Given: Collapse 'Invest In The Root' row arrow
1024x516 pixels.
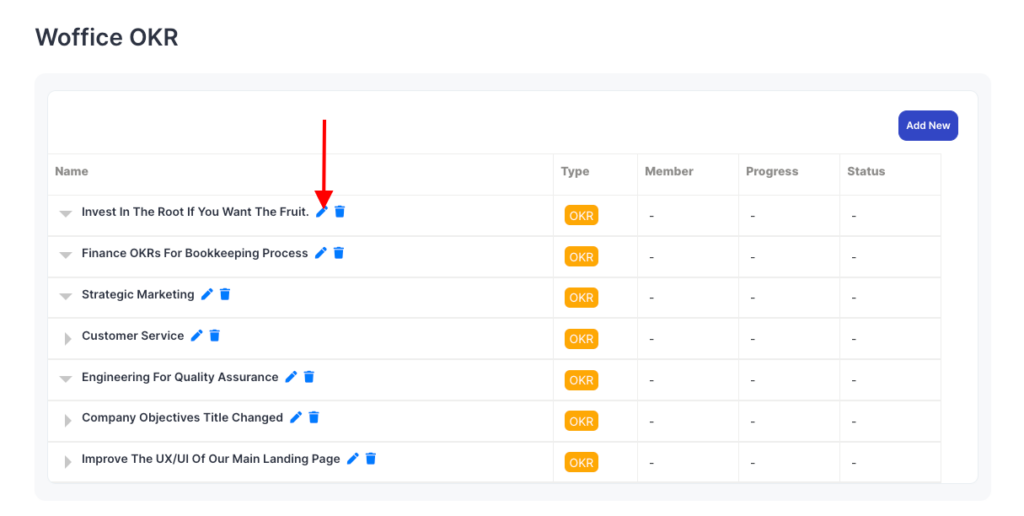Looking at the screenshot, I should (x=66, y=214).
